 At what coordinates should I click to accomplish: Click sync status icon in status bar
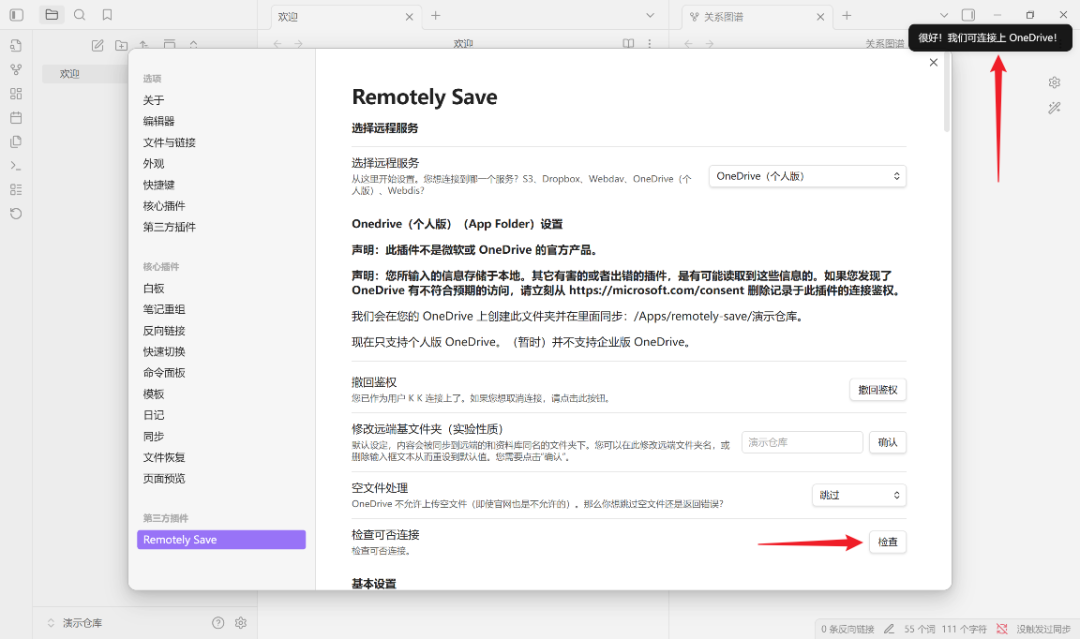click(1002, 629)
